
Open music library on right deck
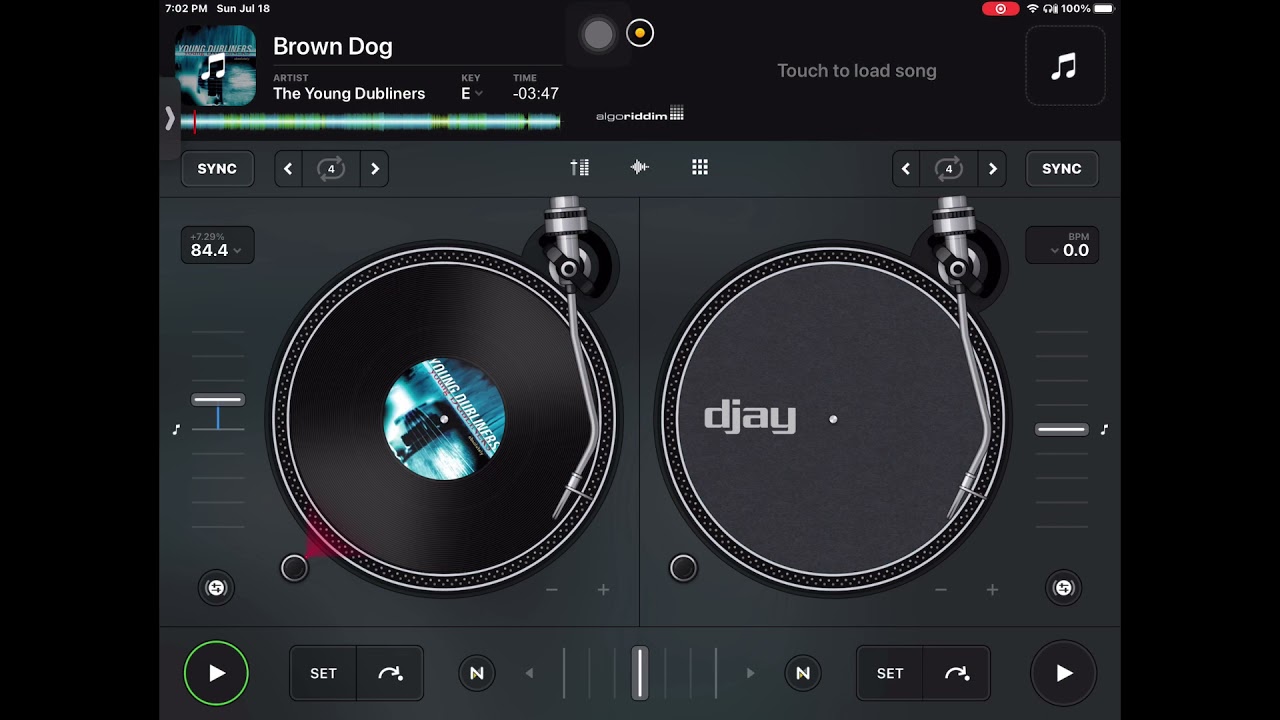point(1065,66)
